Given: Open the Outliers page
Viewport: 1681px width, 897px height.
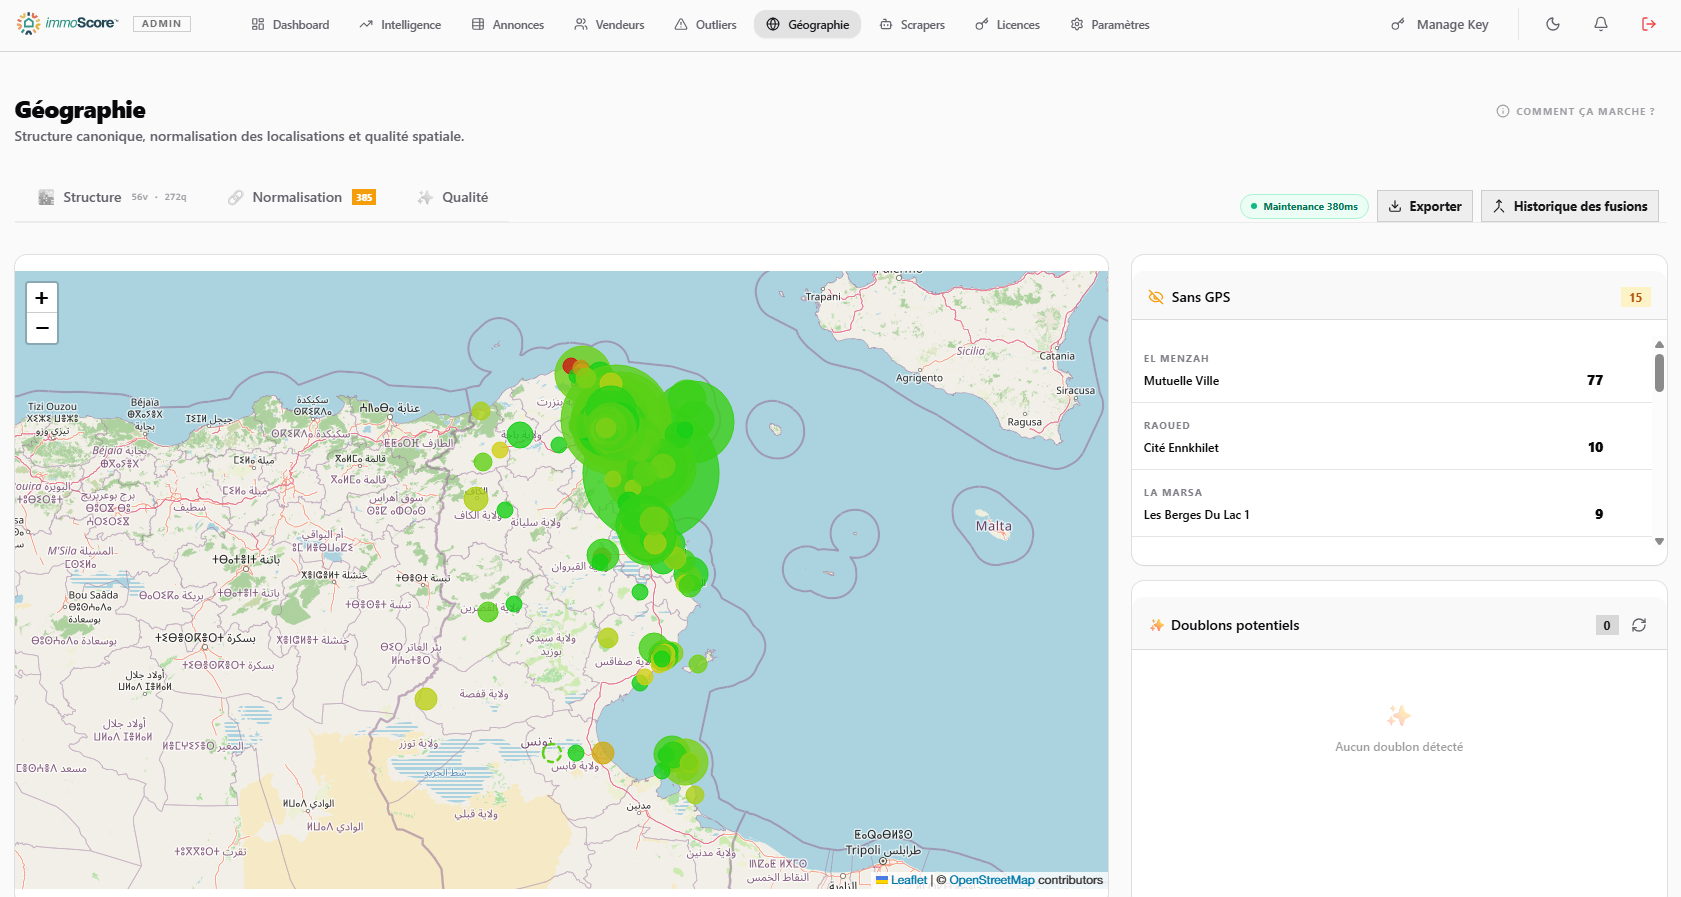Looking at the screenshot, I should (x=705, y=24).
